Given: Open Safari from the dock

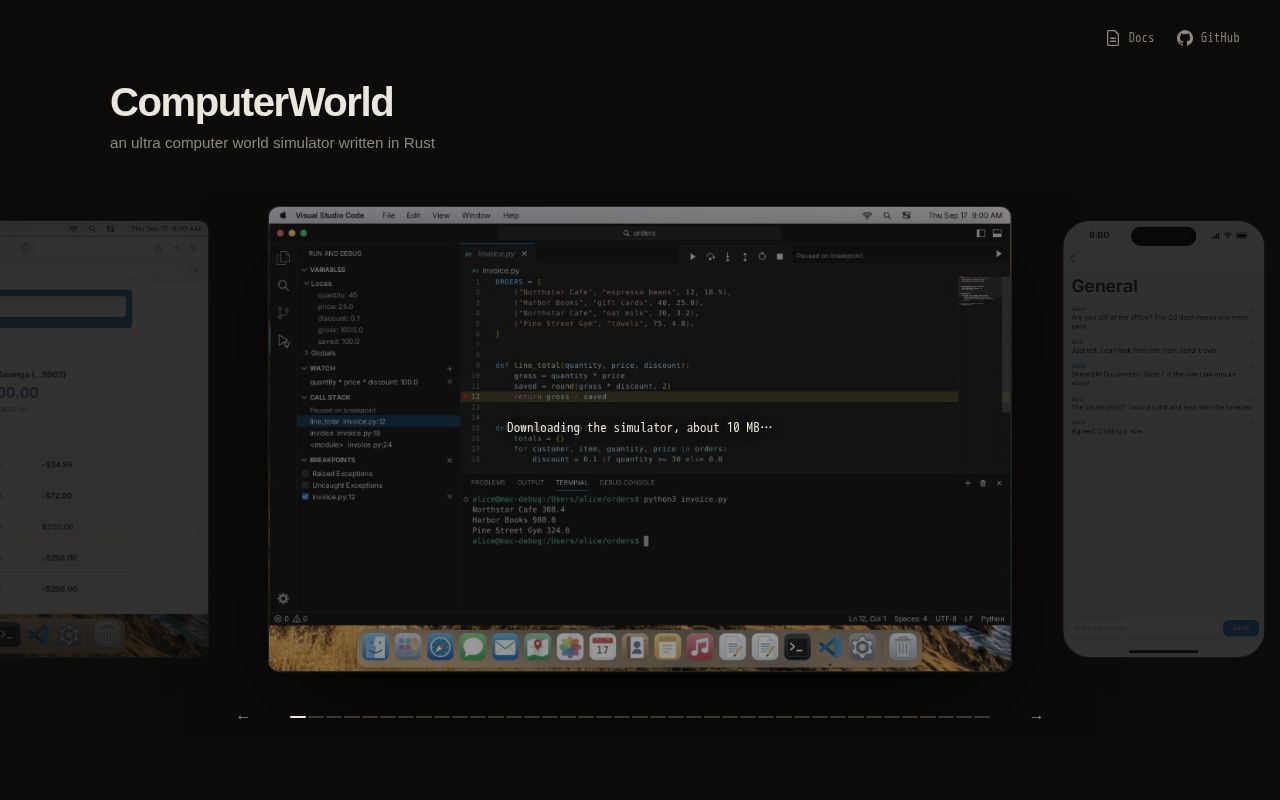Looking at the screenshot, I should click(440, 647).
